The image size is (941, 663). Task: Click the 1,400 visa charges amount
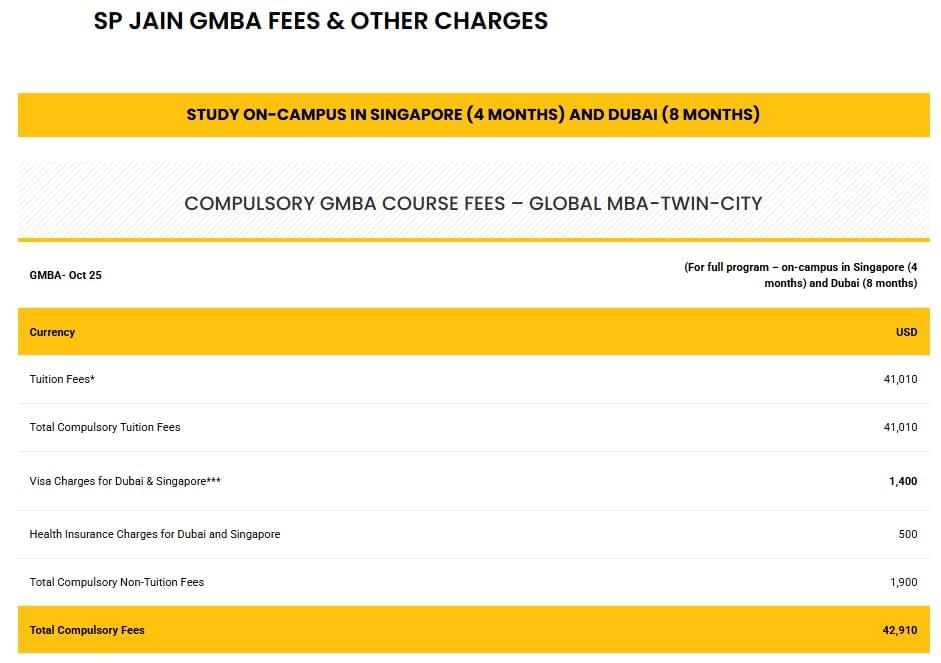[x=903, y=481]
